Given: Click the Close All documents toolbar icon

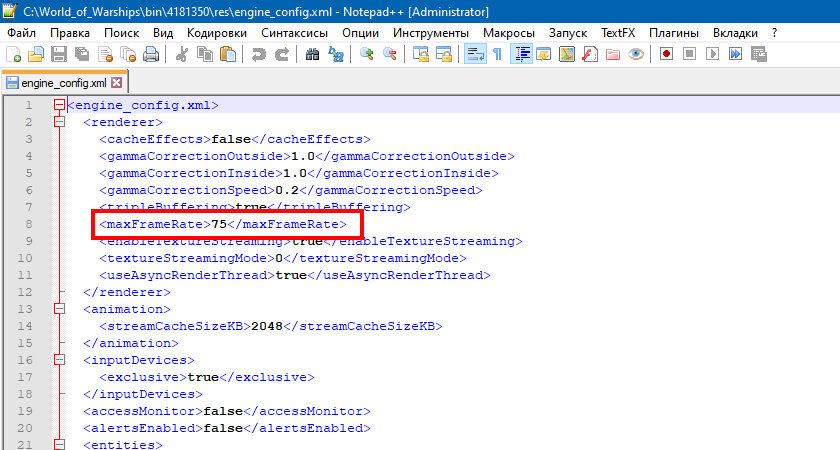Looking at the screenshot, I should pyautogui.click(x=128, y=54).
